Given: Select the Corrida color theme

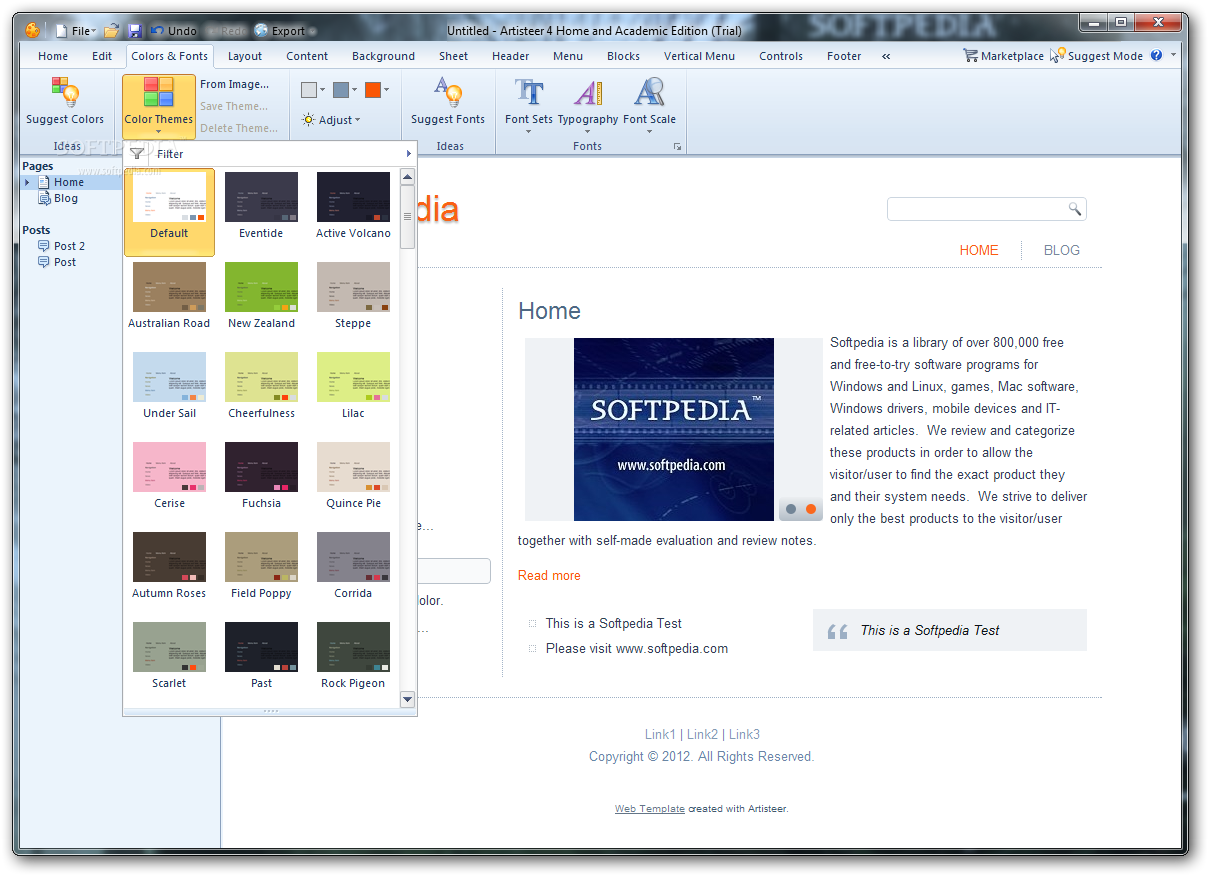Looking at the screenshot, I should point(353,566).
